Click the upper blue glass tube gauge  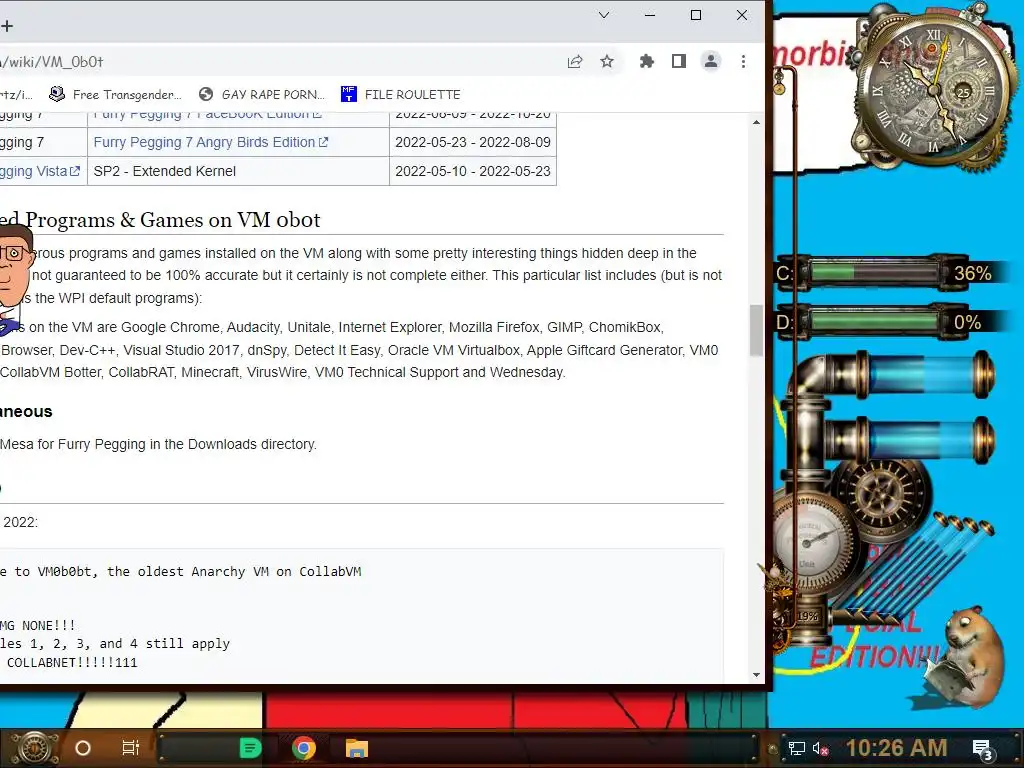coord(924,375)
